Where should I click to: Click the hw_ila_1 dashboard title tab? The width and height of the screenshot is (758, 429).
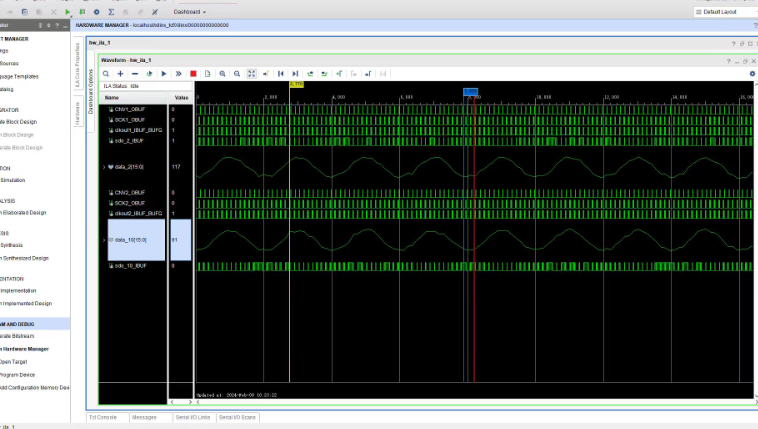tap(100, 43)
